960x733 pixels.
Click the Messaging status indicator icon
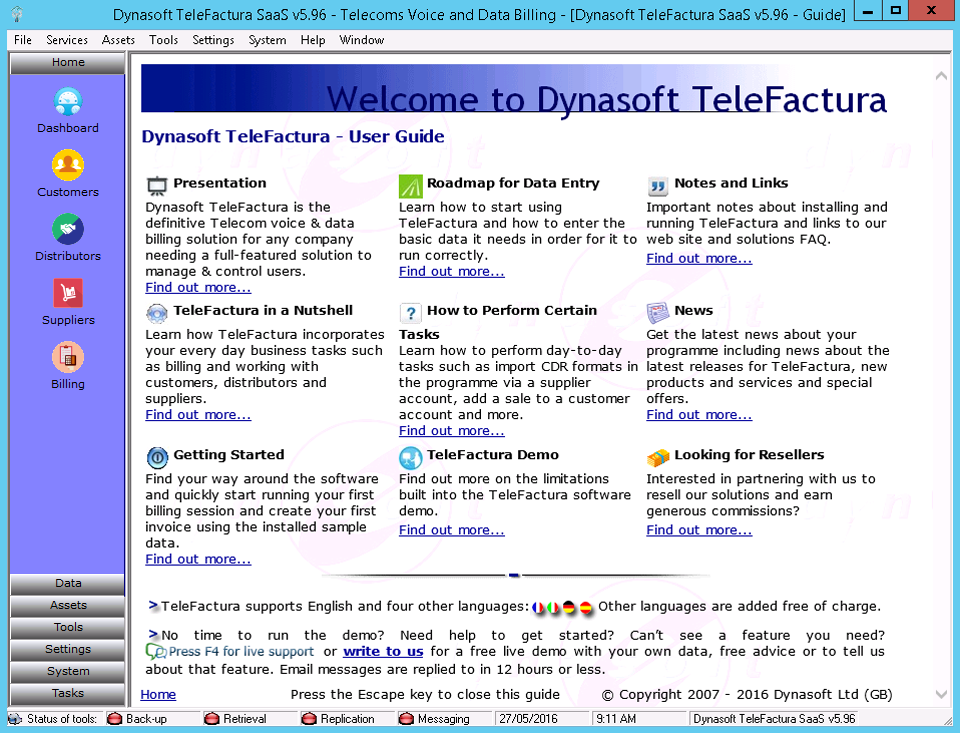pyautogui.click(x=406, y=719)
